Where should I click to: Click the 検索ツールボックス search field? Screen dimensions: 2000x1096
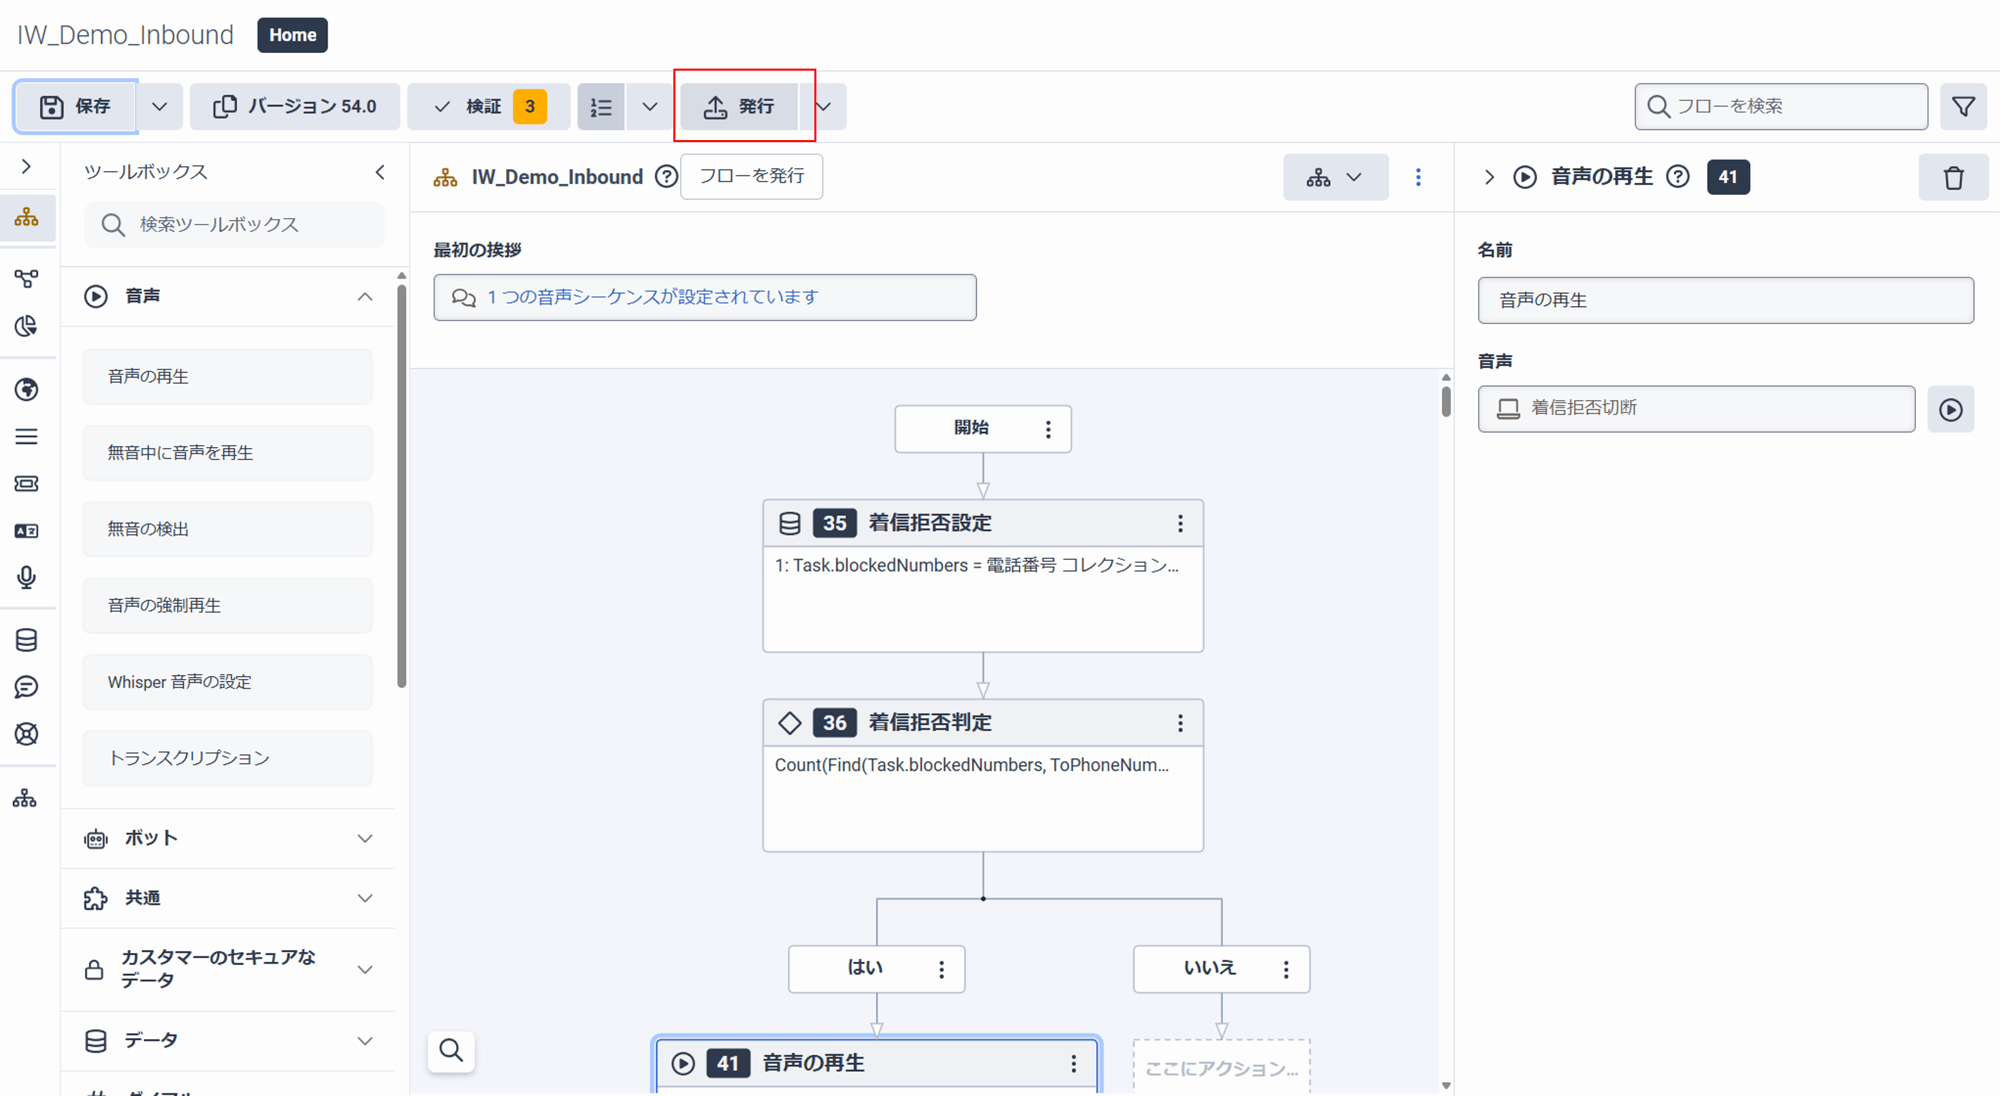235,224
